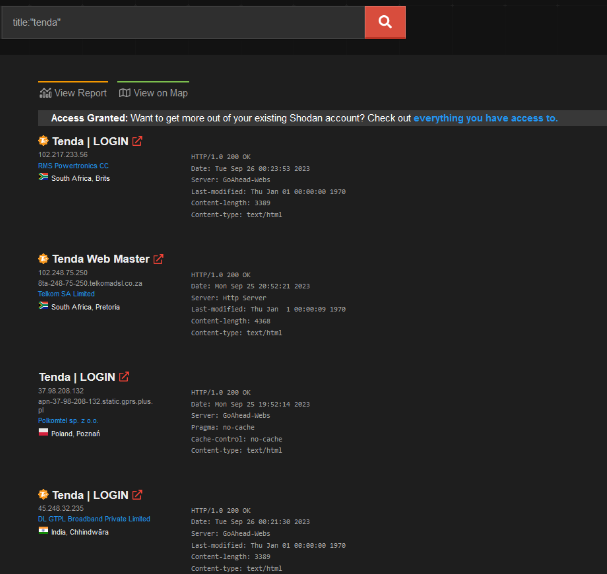Open external link icon for Tenda Web Master
The height and width of the screenshot is (574, 607).
point(158,259)
